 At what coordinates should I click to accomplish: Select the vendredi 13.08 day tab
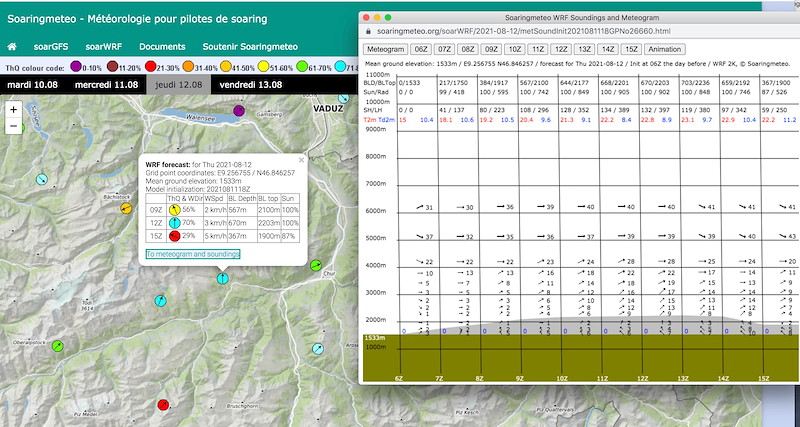251,85
